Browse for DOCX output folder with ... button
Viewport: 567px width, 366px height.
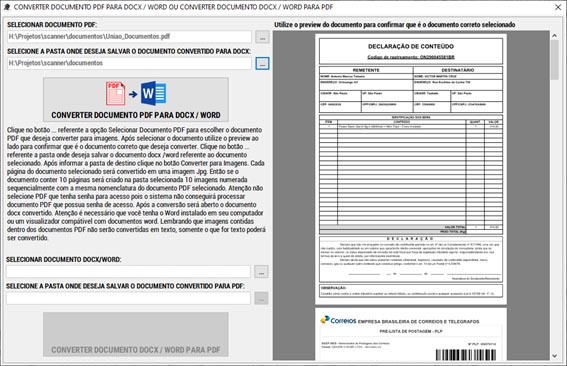tap(262, 63)
